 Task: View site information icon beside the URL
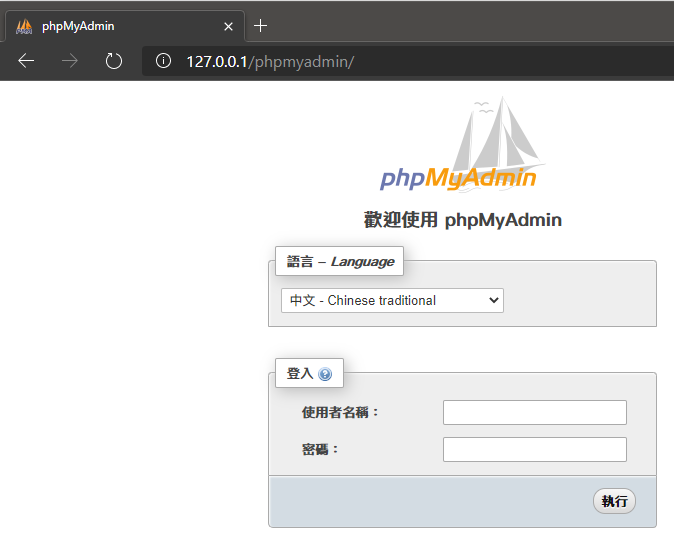pyautogui.click(x=164, y=61)
